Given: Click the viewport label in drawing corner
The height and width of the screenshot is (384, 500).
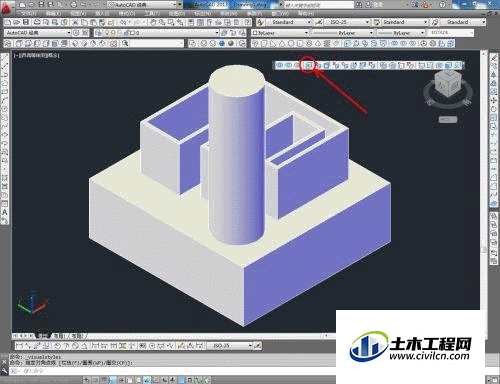Looking at the screenshot, I should 36,55.
